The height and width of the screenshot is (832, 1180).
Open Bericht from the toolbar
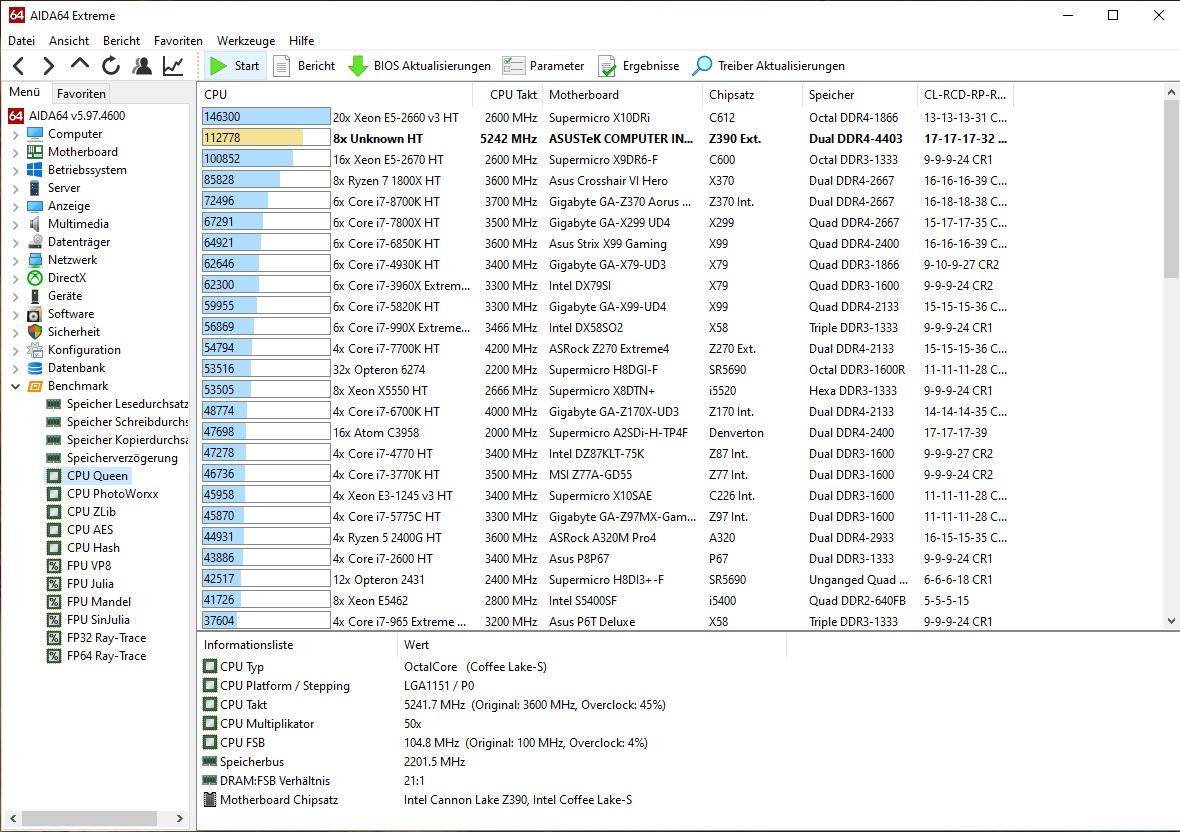[304, 66]
